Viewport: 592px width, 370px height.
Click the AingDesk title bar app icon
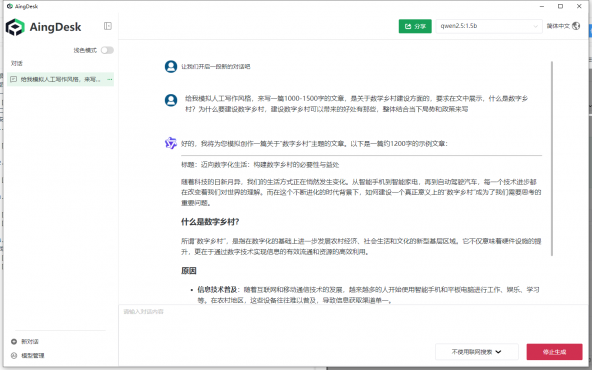[x=10, y=6]
